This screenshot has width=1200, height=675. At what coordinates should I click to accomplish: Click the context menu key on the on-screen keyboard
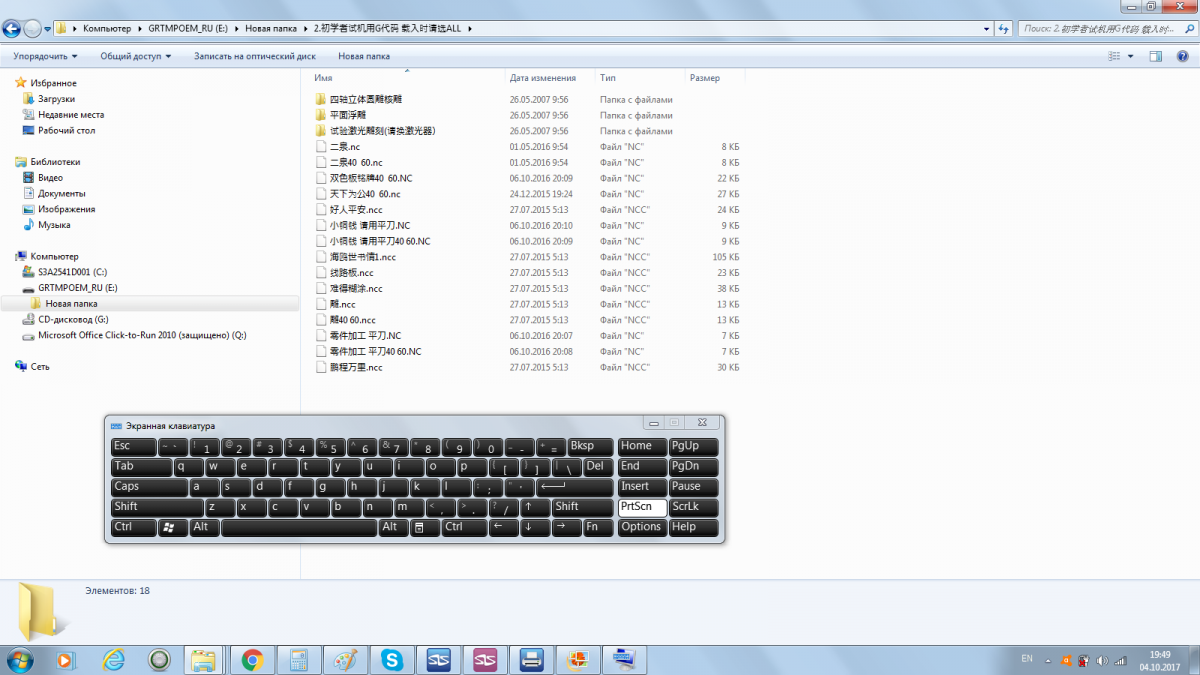pos(425,527)
